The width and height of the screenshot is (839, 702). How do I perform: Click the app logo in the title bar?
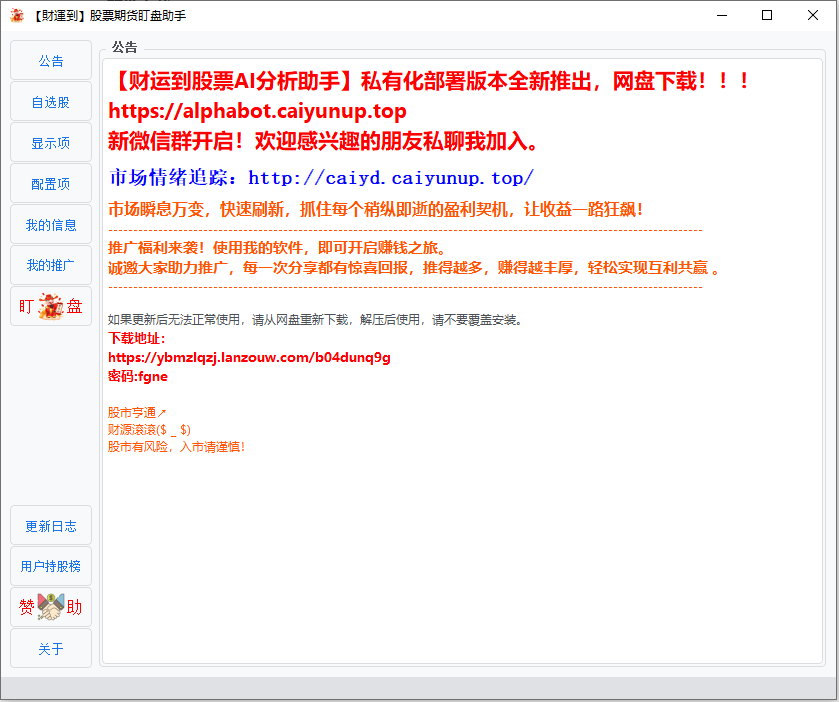(19, 15)
